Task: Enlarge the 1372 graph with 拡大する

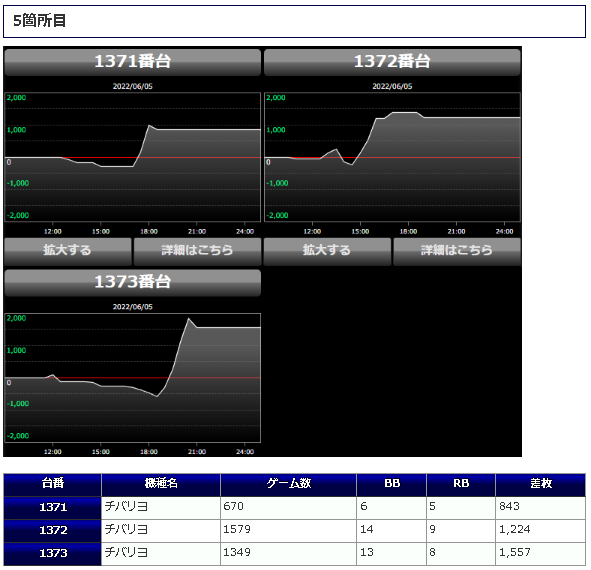Action: coord(327,251)
